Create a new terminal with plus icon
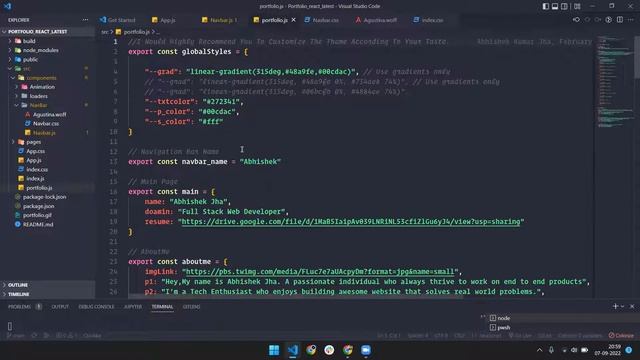This screenshot has height=360, width=640. pos(615,306)
